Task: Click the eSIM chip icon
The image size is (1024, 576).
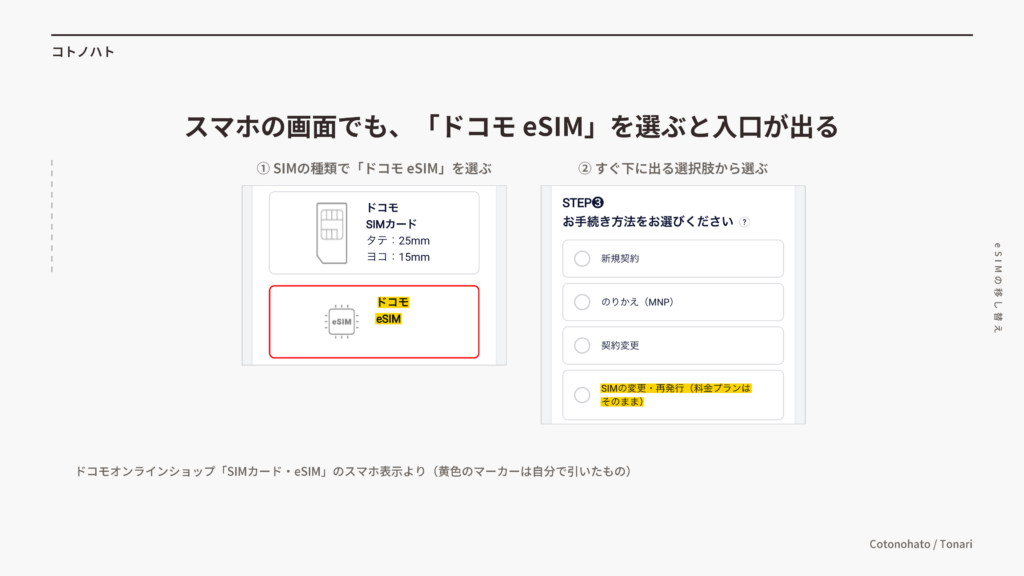Action: click(x=342, y=321)
